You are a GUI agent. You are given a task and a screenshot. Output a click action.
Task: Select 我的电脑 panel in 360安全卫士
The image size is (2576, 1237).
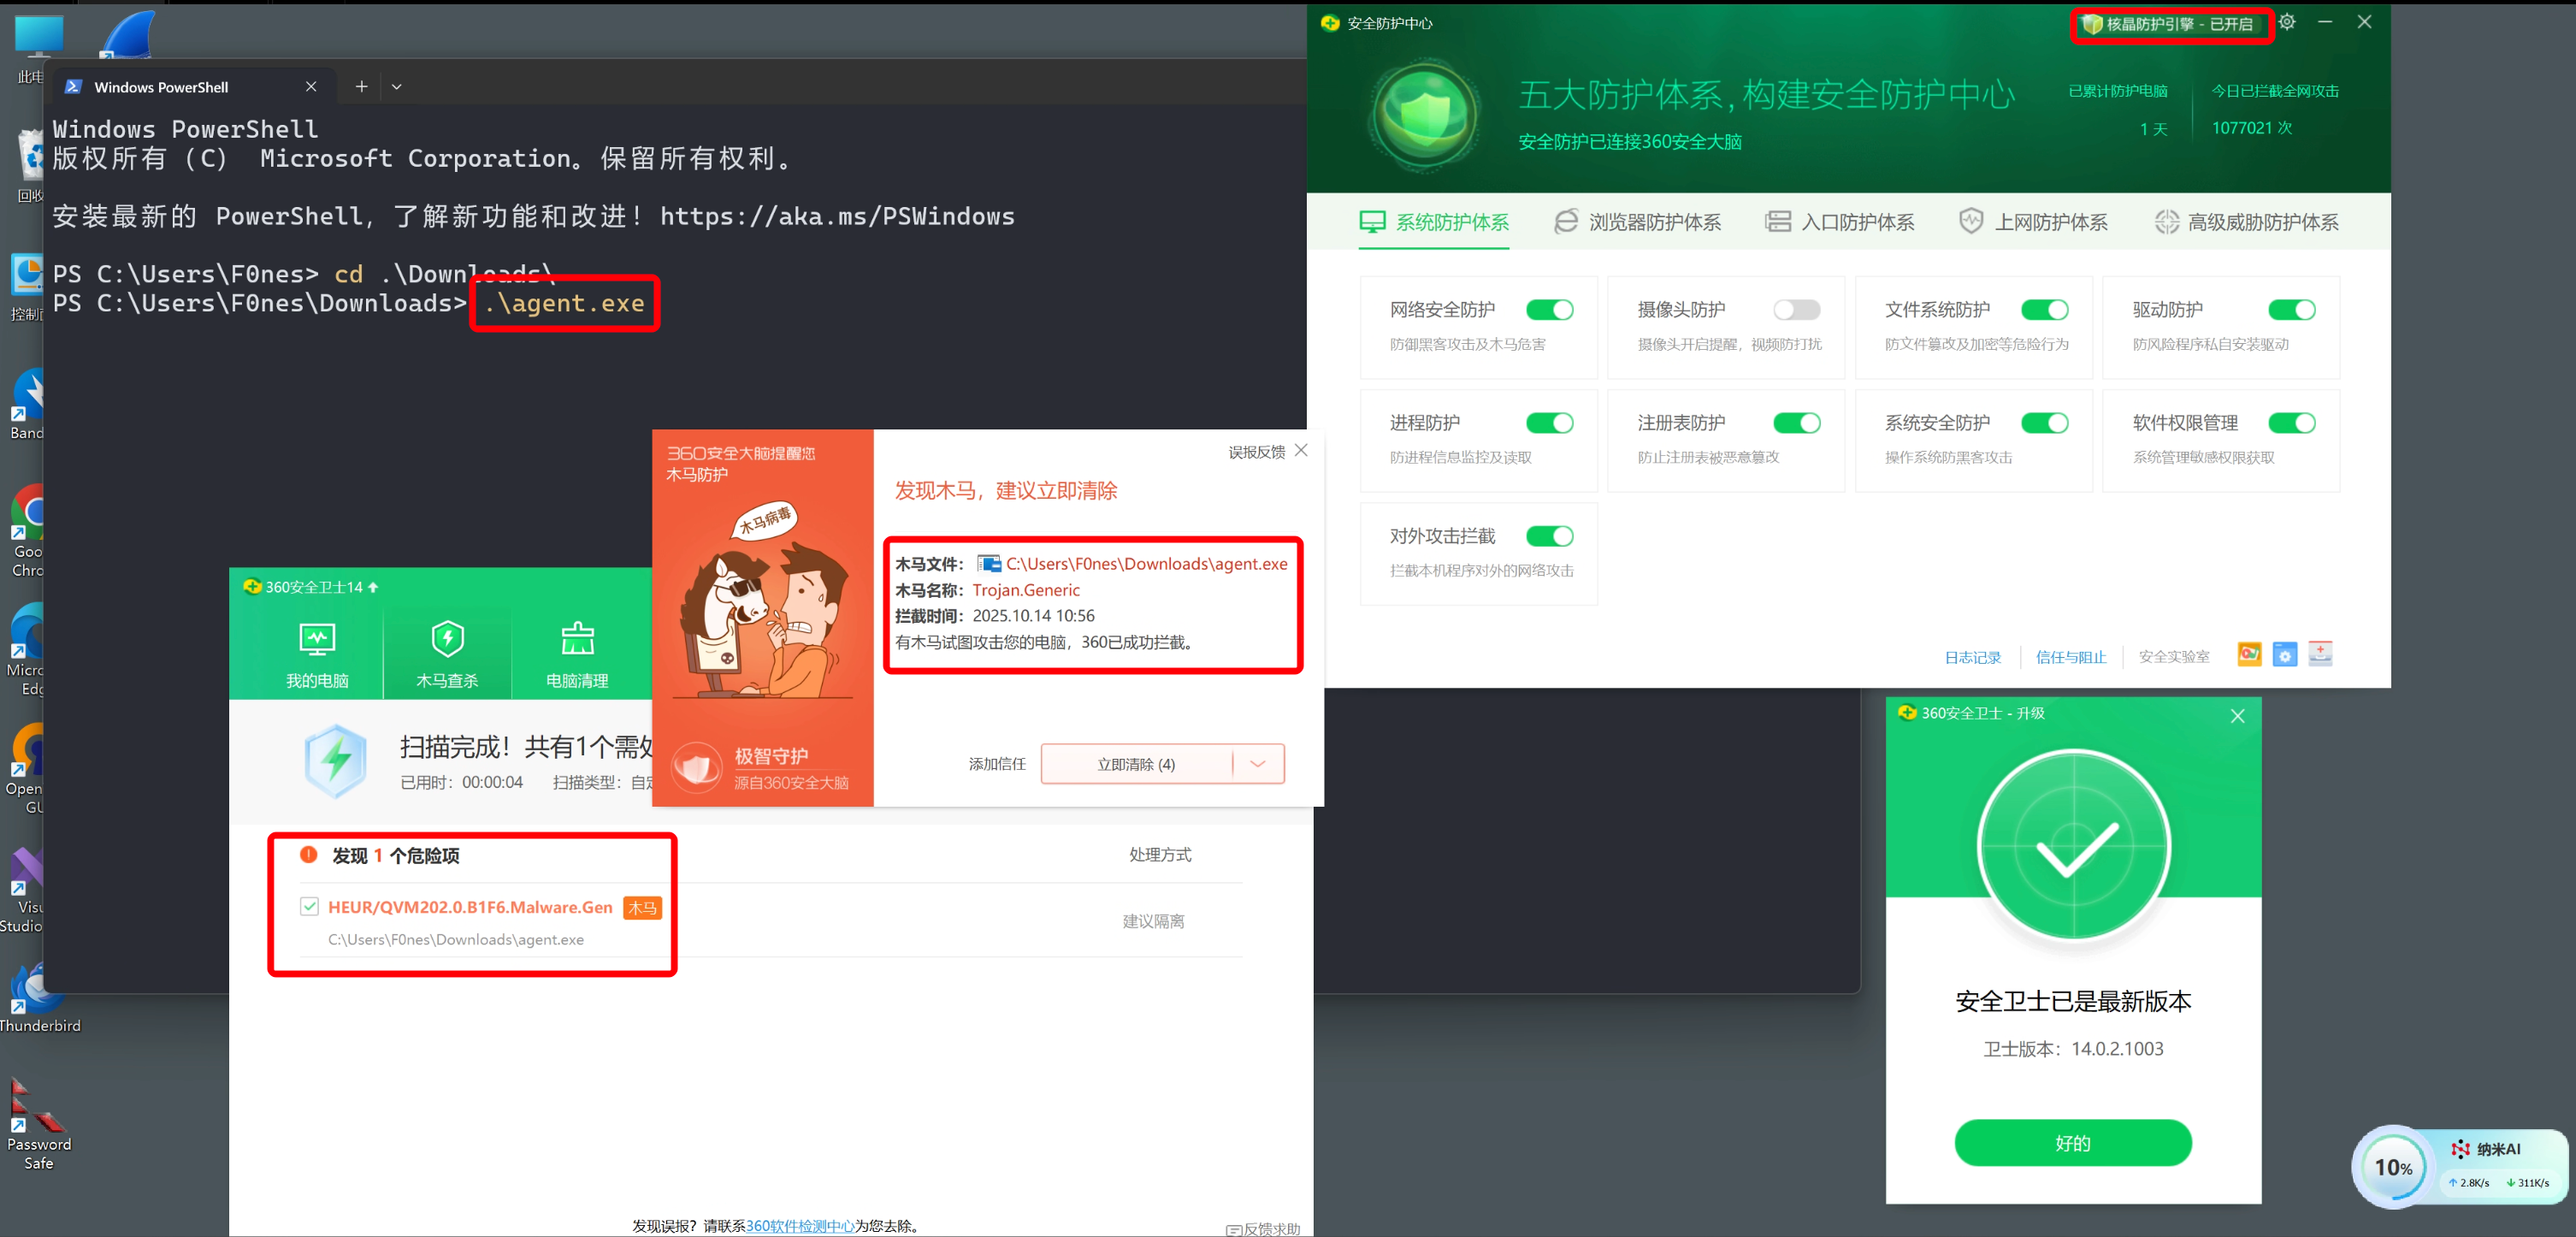(316, 652)
